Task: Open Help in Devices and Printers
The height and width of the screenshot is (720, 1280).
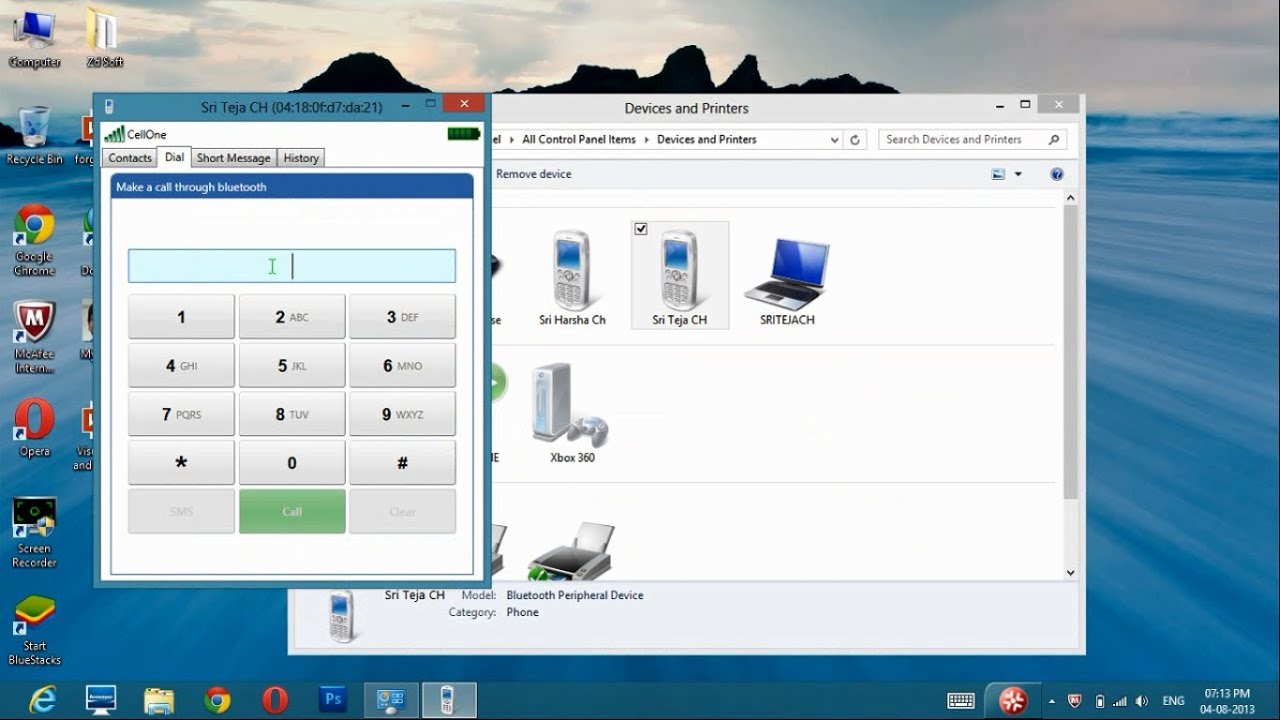Action: [1057, 174]
